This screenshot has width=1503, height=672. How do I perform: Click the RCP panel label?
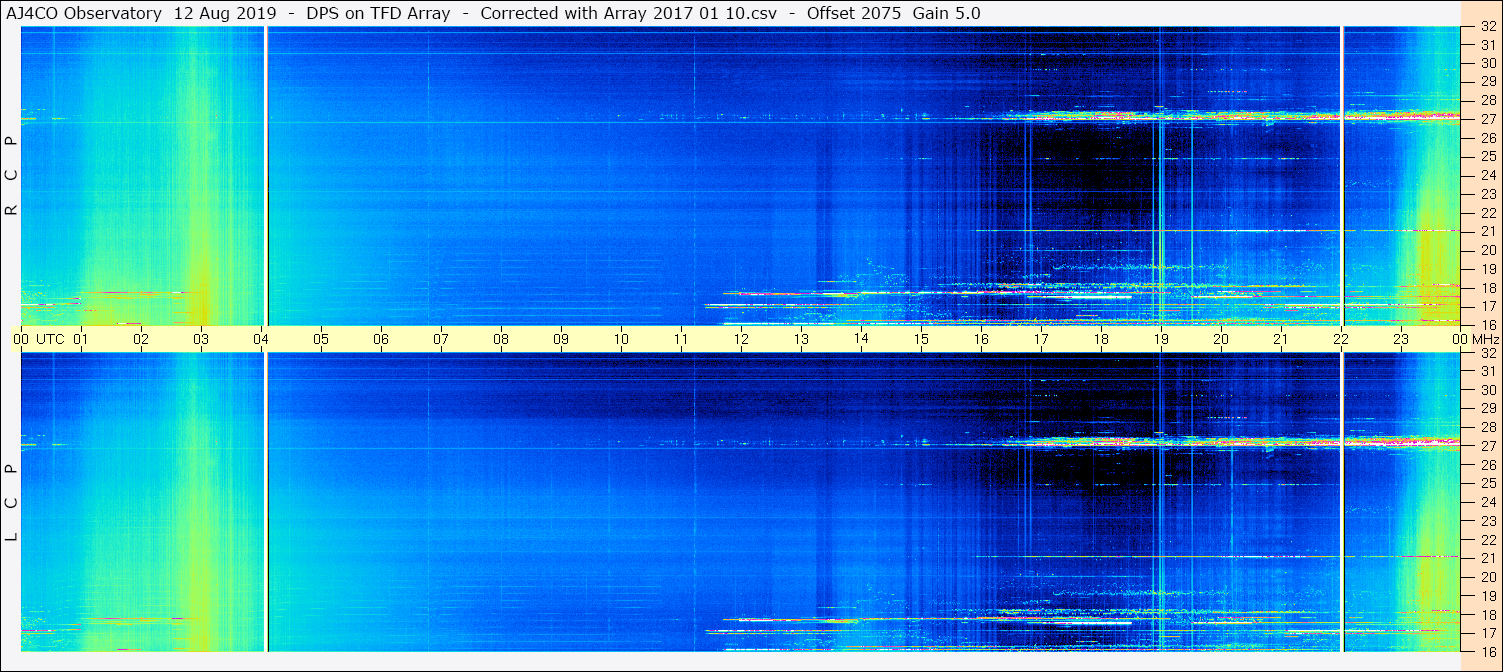12,175
